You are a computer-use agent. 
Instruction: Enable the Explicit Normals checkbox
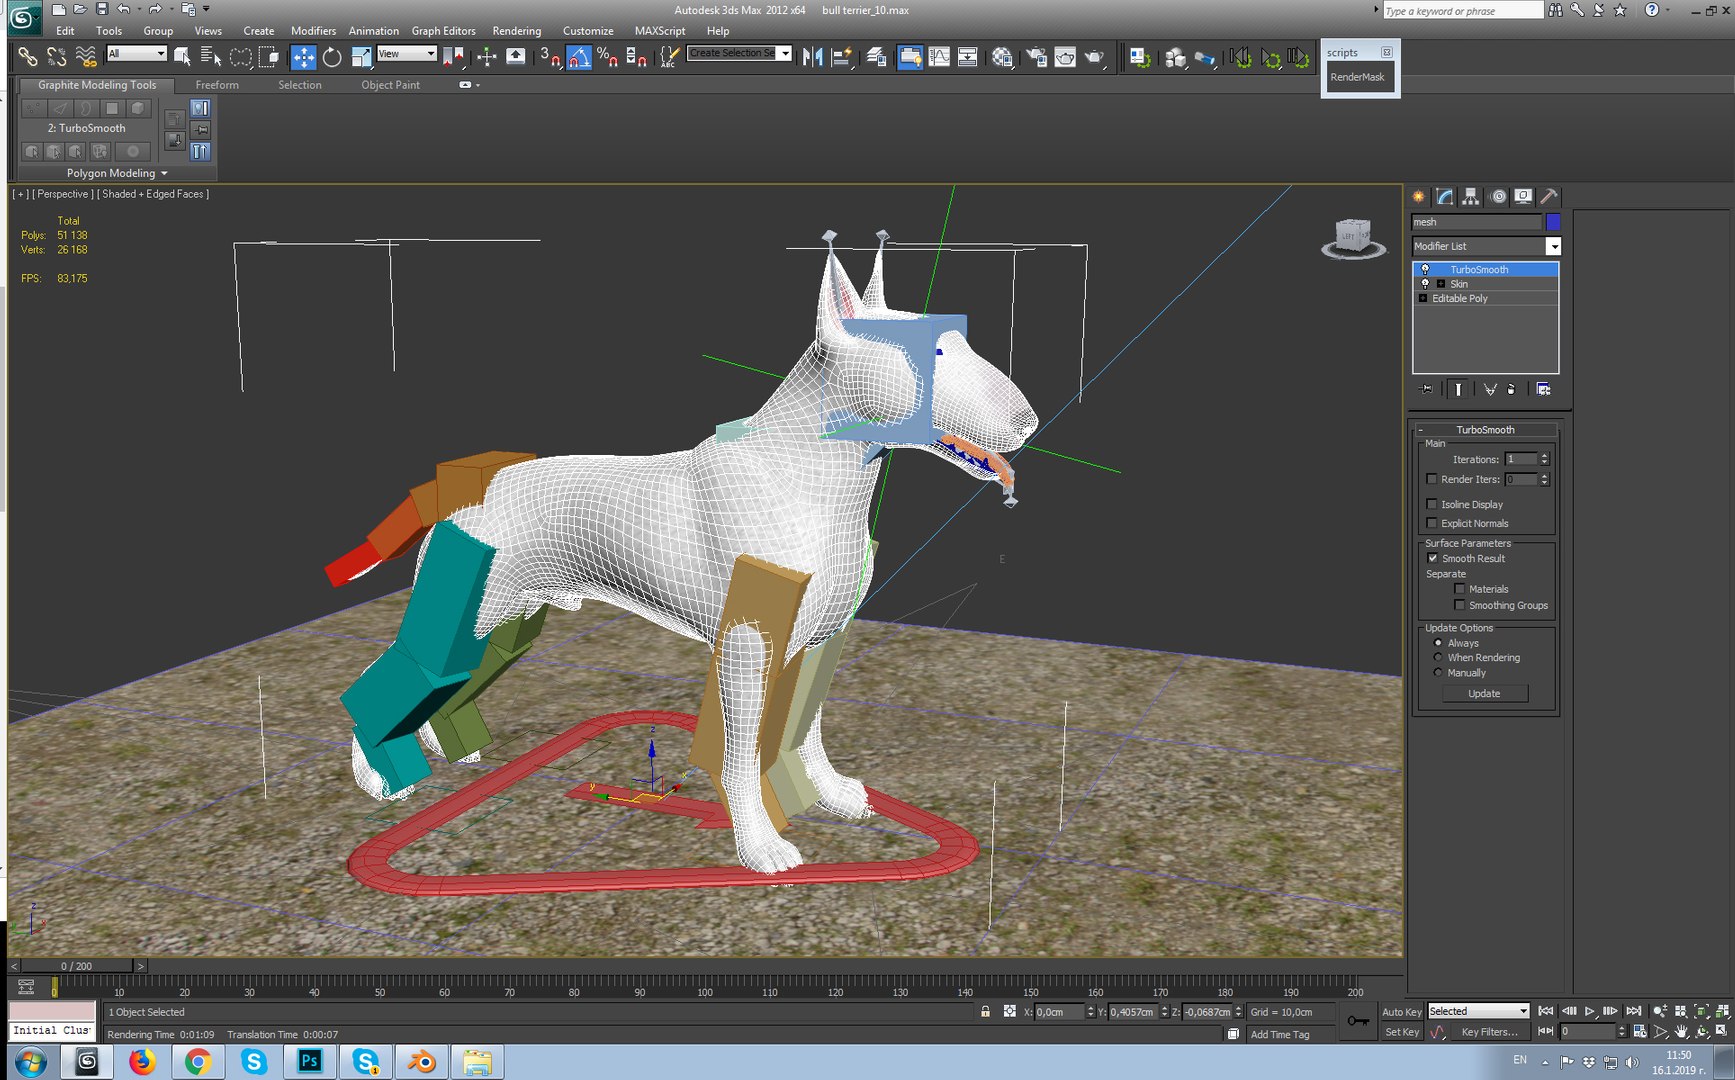1431,523
